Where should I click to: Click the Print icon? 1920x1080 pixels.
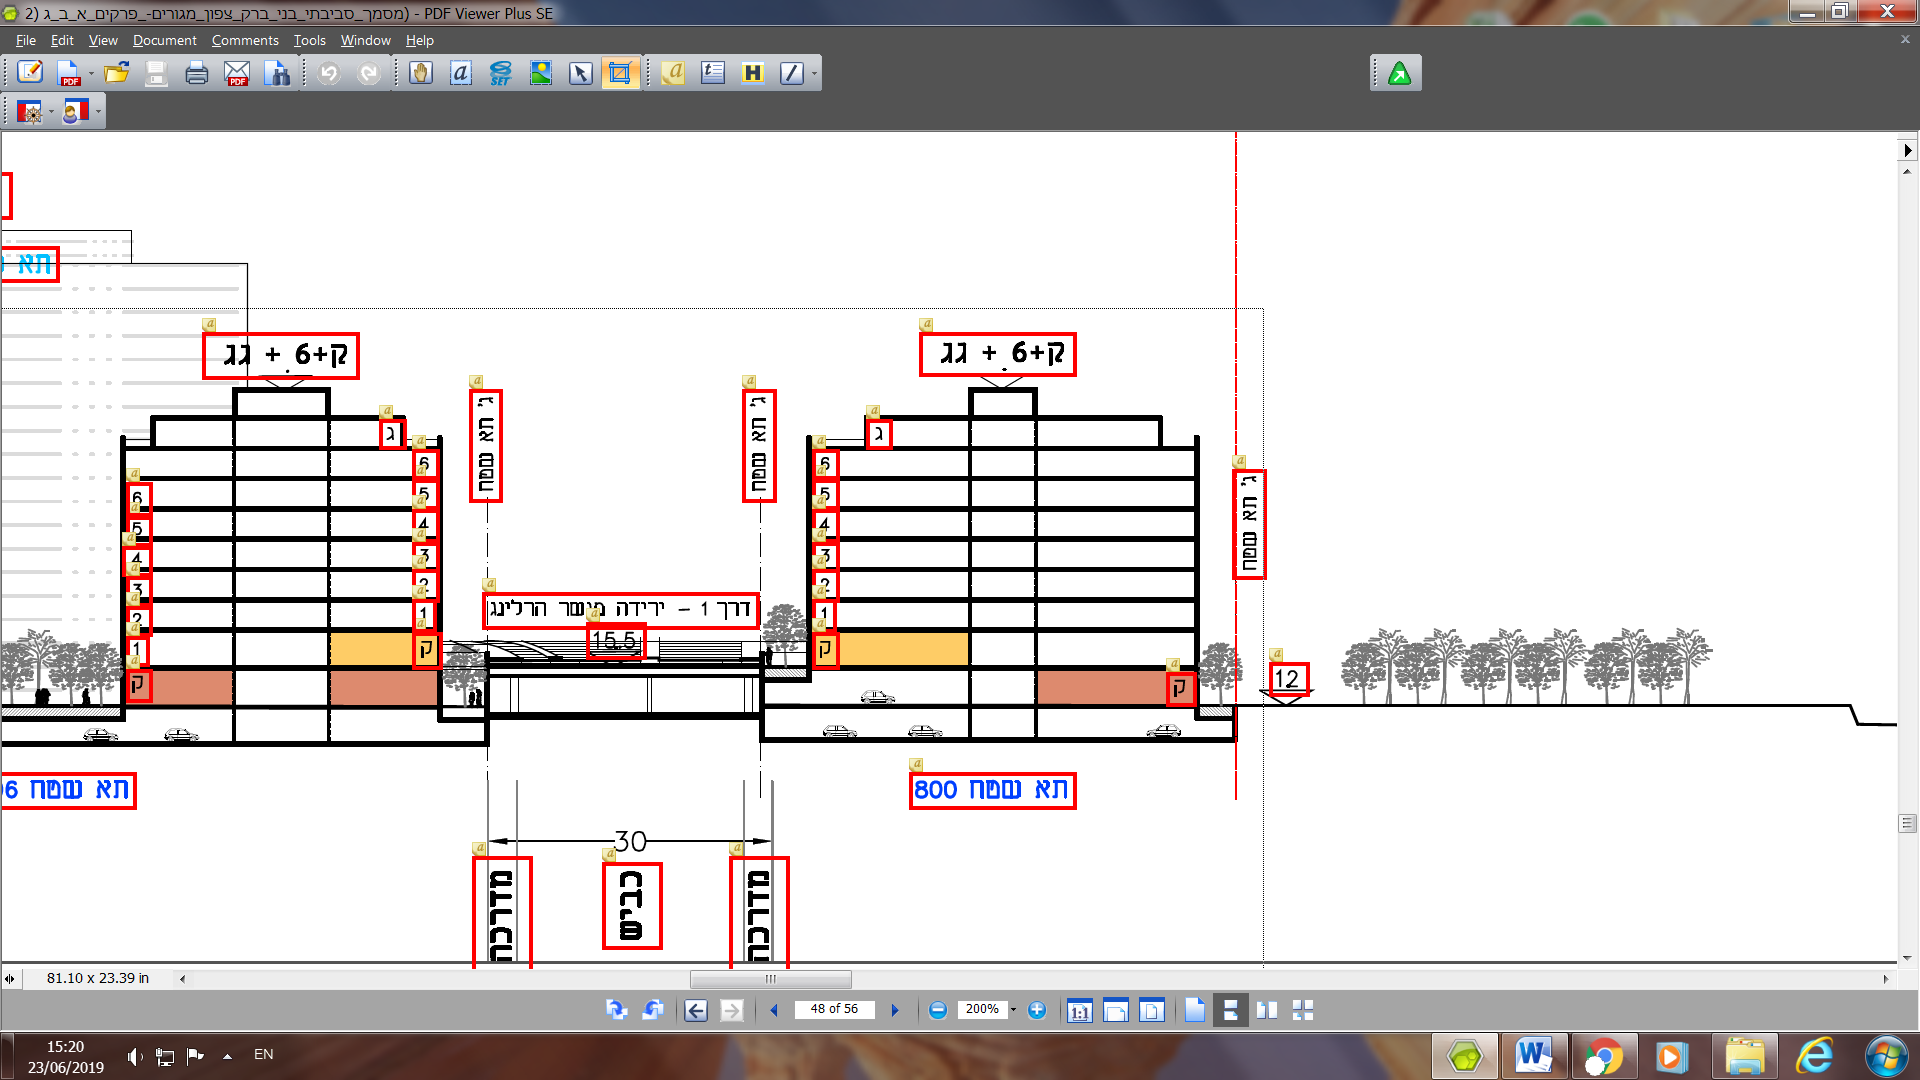pyautogui.click(x=196, y=73)
